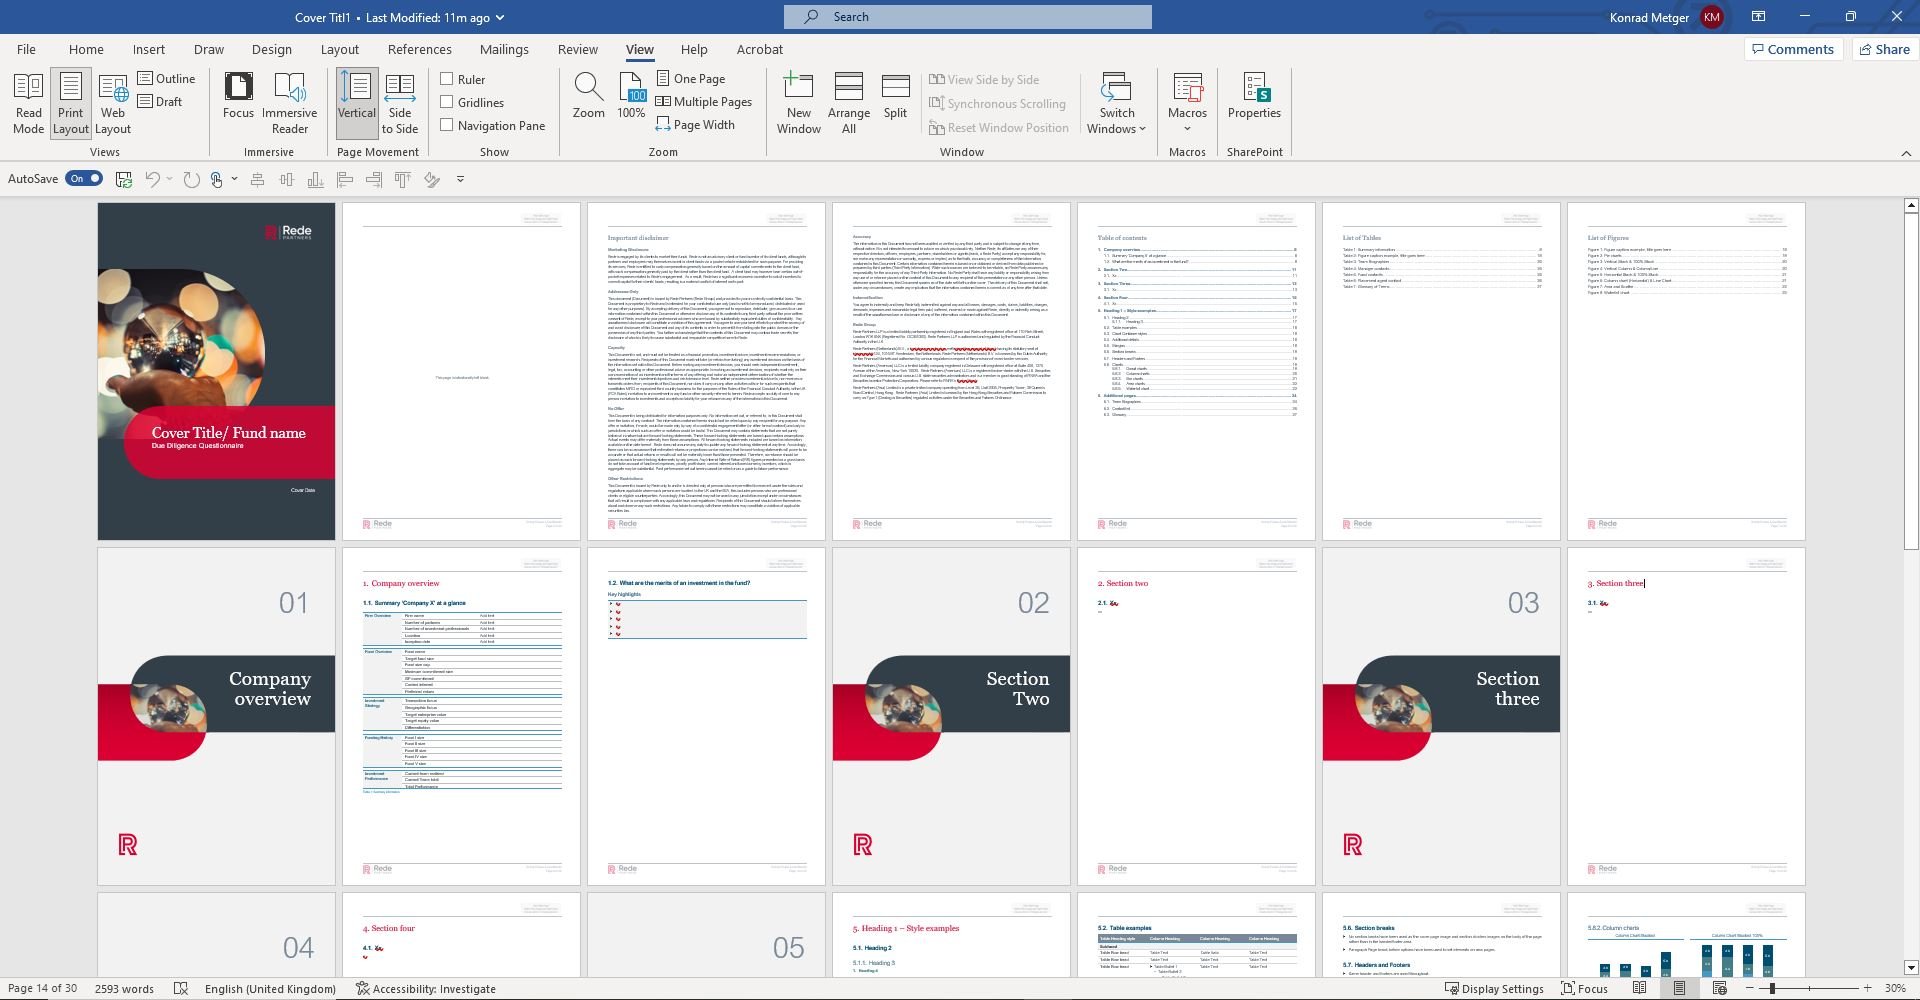Enable Gridlines checkbox
The width and height of the screenshot is (1920, 1000).
point(447,101)
